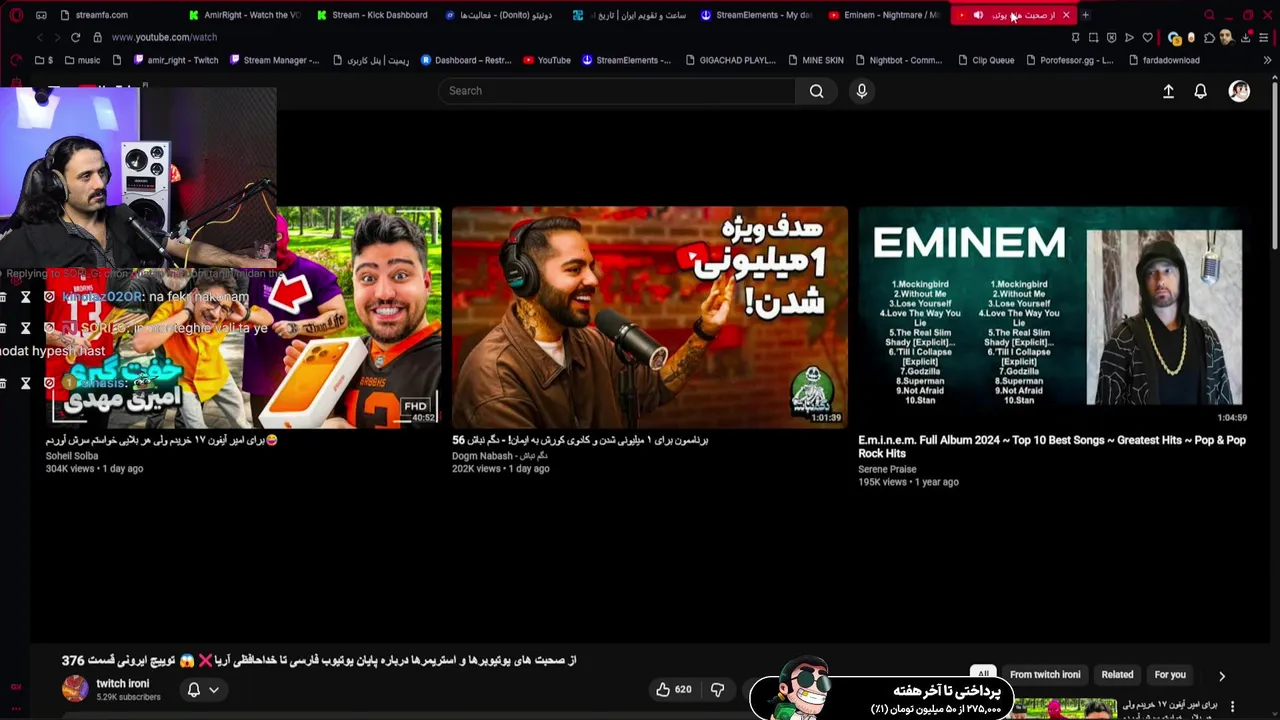Open the Porofessor.gg bookmark
Viewport: 1280px width, 720px height.
coord(1069,60)
